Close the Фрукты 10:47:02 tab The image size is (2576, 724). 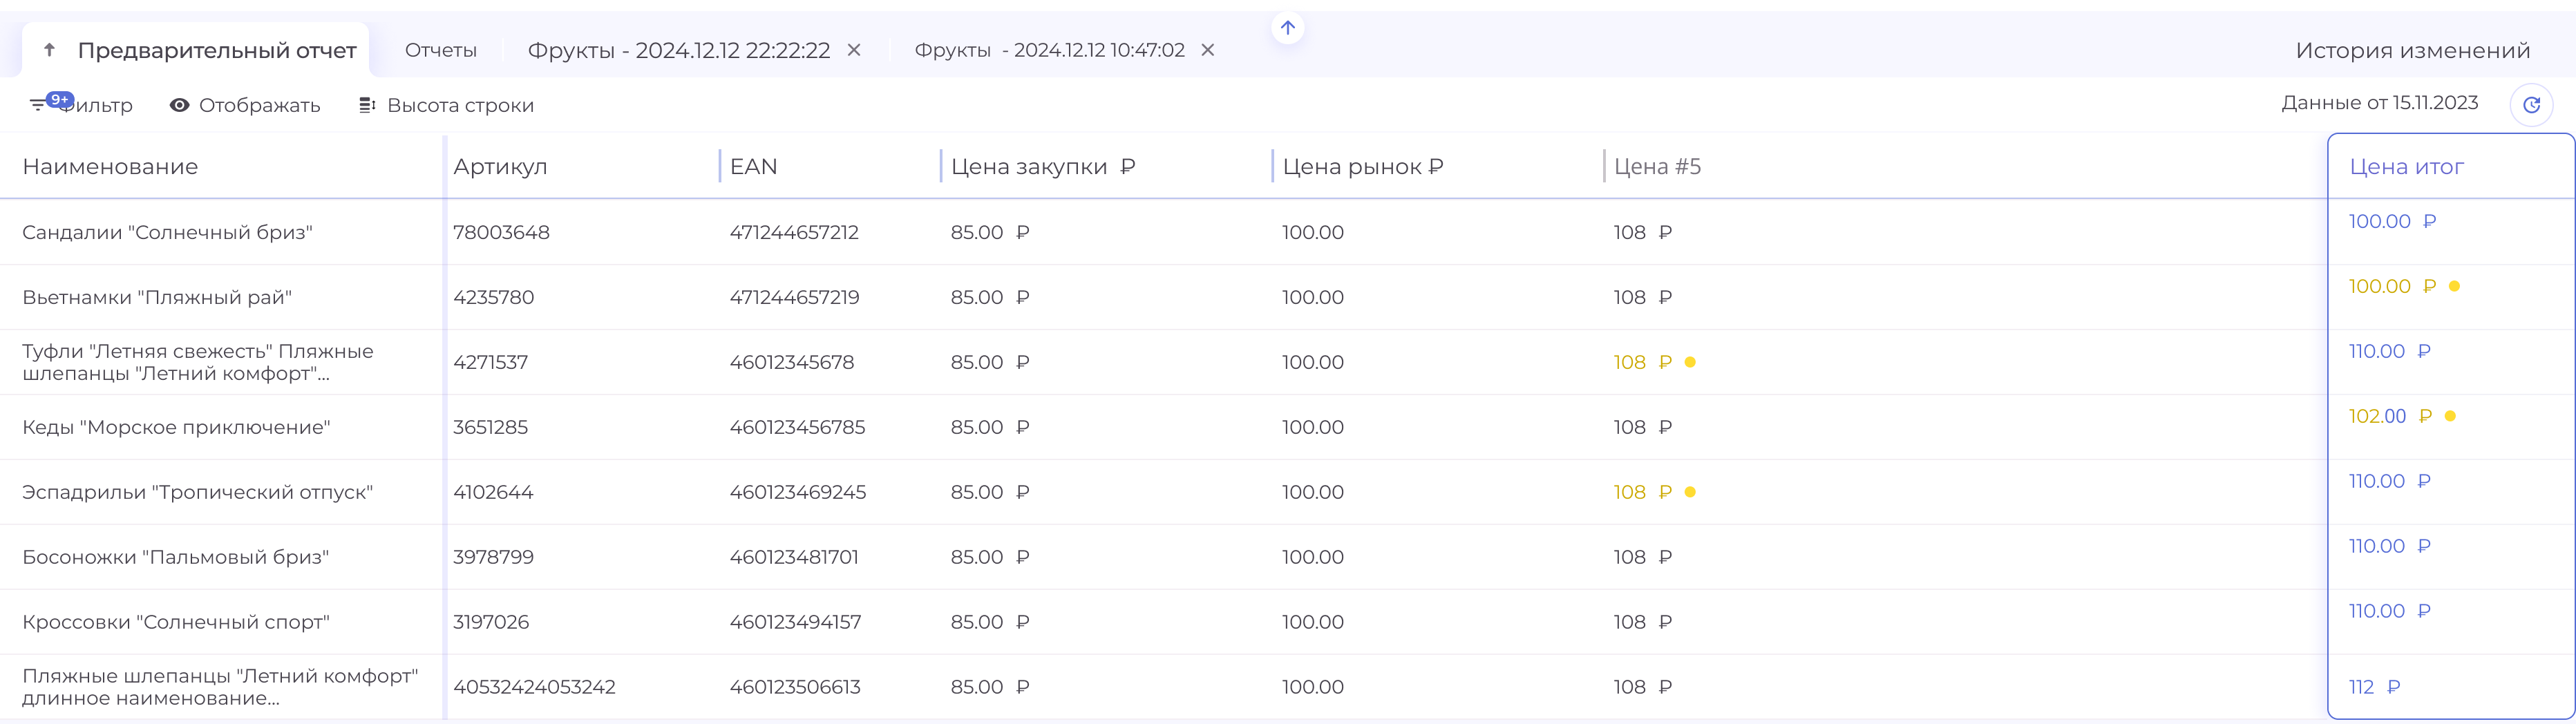[1208, 50]
